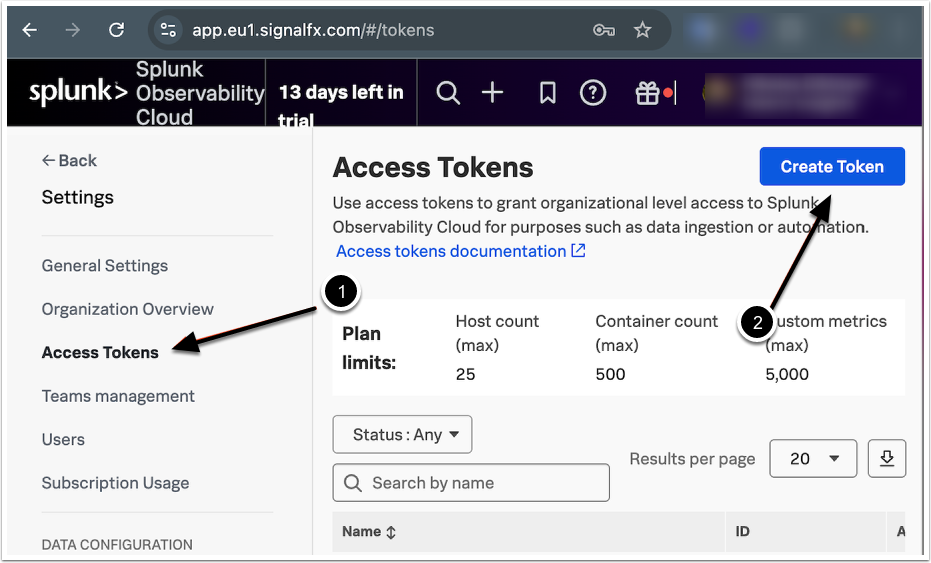The width and height of the screenshot is (931, 563).
Task: Click the gift what's new icon
Action: [x=647, y=93]
